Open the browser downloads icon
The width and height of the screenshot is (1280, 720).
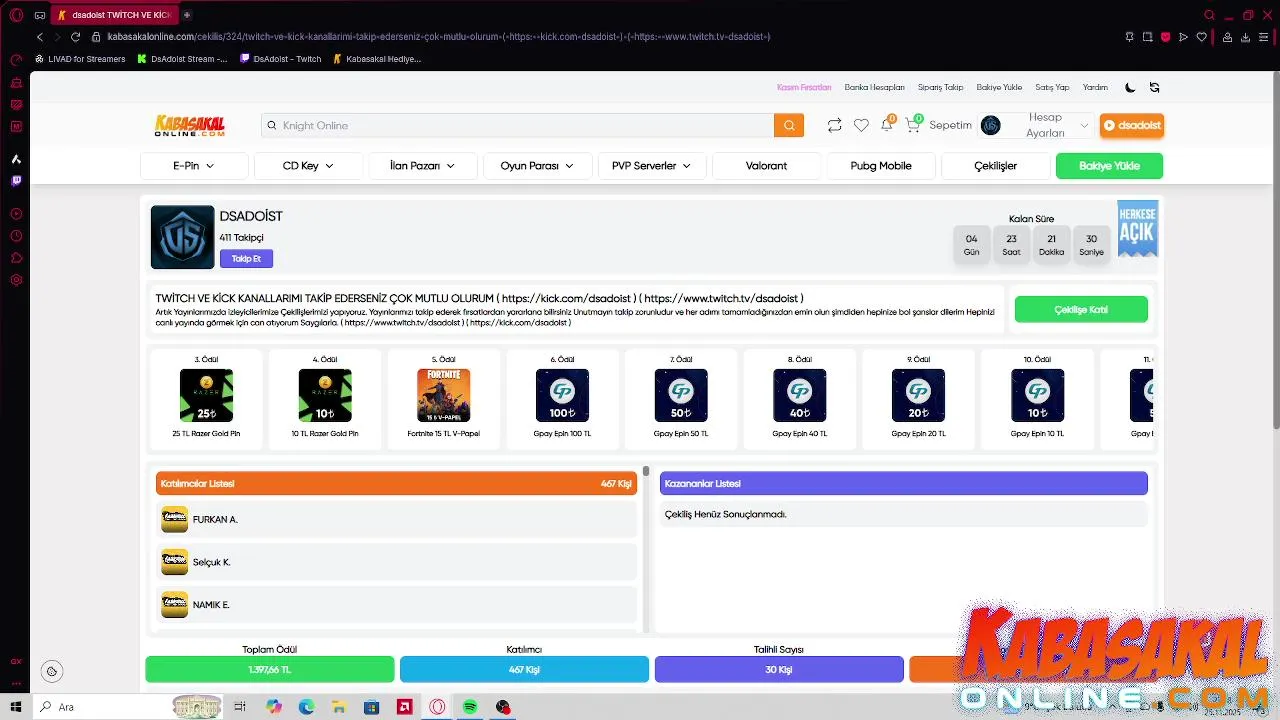point(1246,37)
